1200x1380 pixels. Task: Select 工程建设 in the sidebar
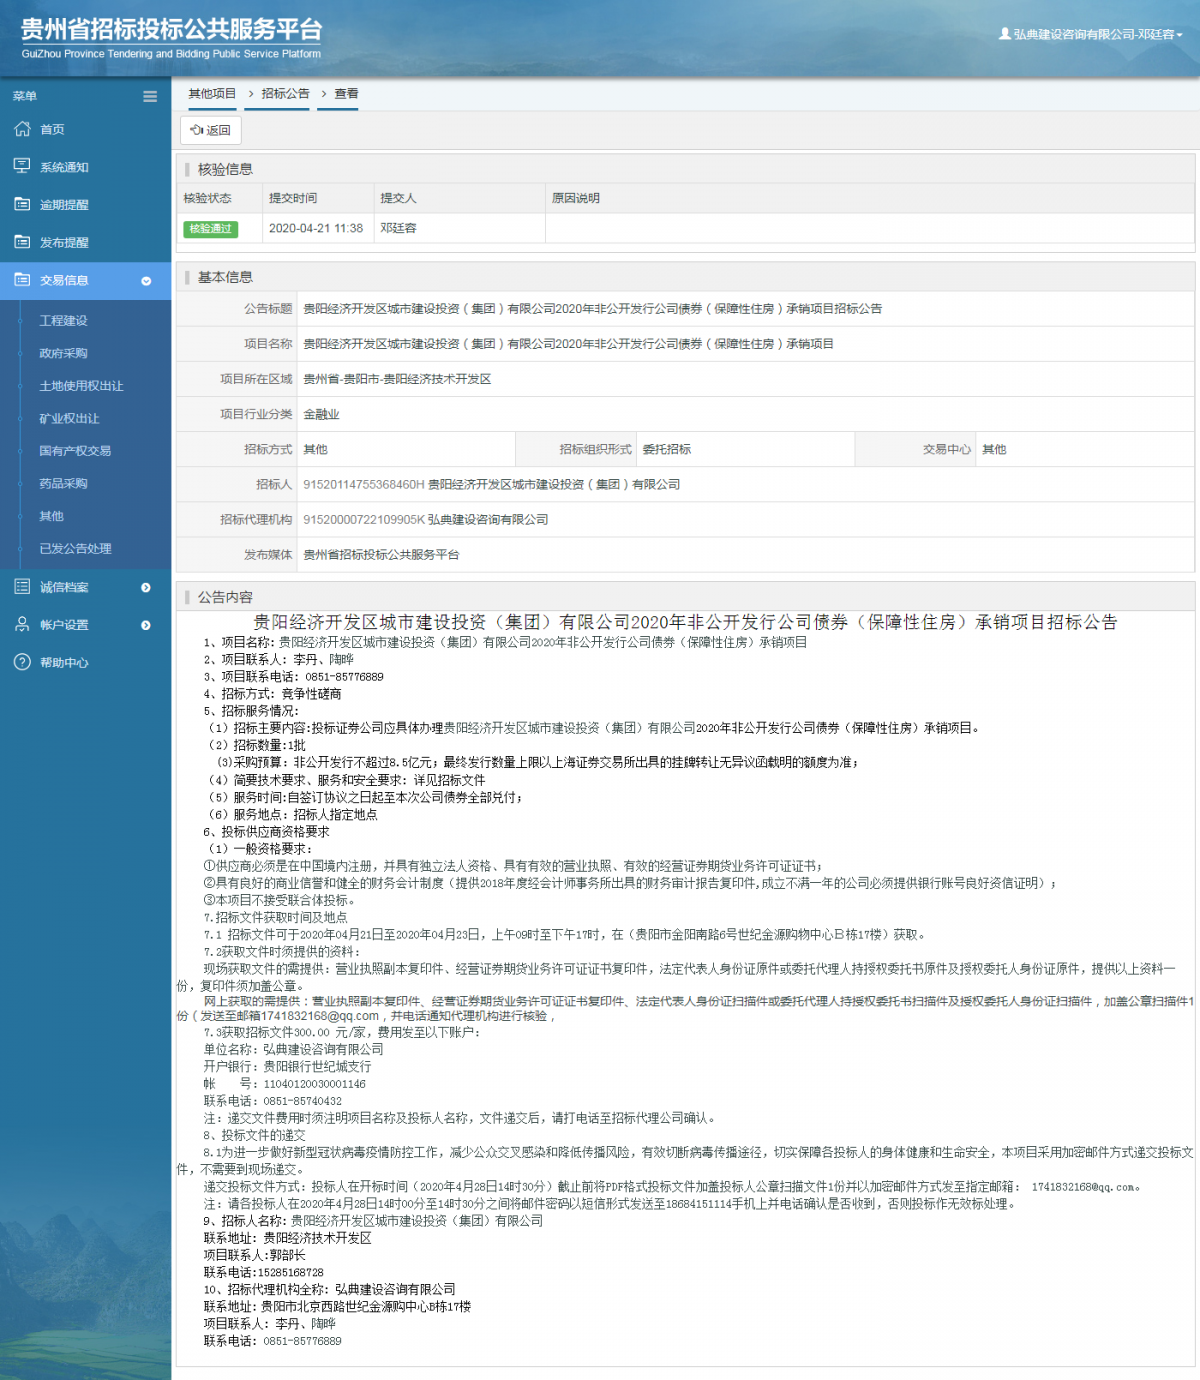pyautogui.click(x=63, y=321)
